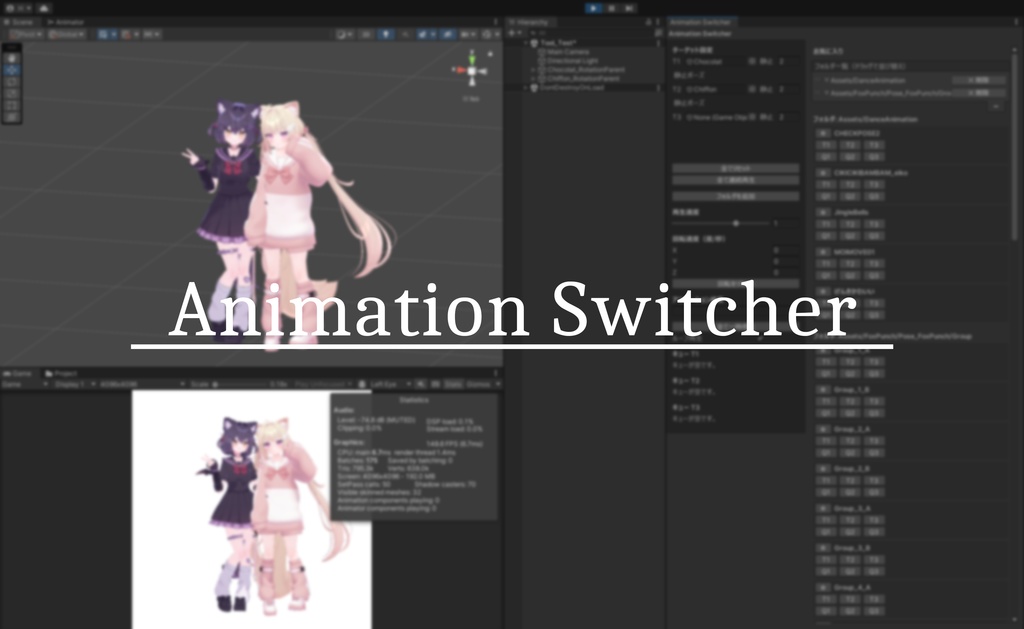1024x629 pixels.
Task: Select the Hand view tool
Action: [12, 58]
